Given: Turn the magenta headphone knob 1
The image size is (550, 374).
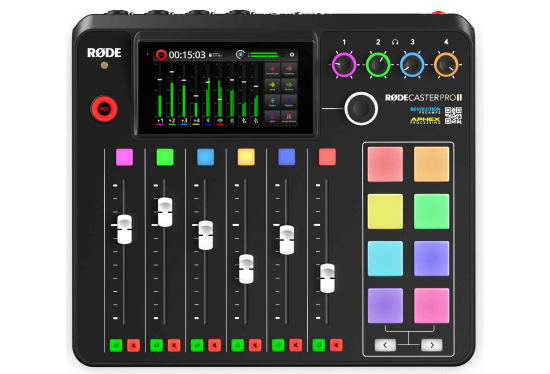Looking at the screenshot, I should click(344, 65).
